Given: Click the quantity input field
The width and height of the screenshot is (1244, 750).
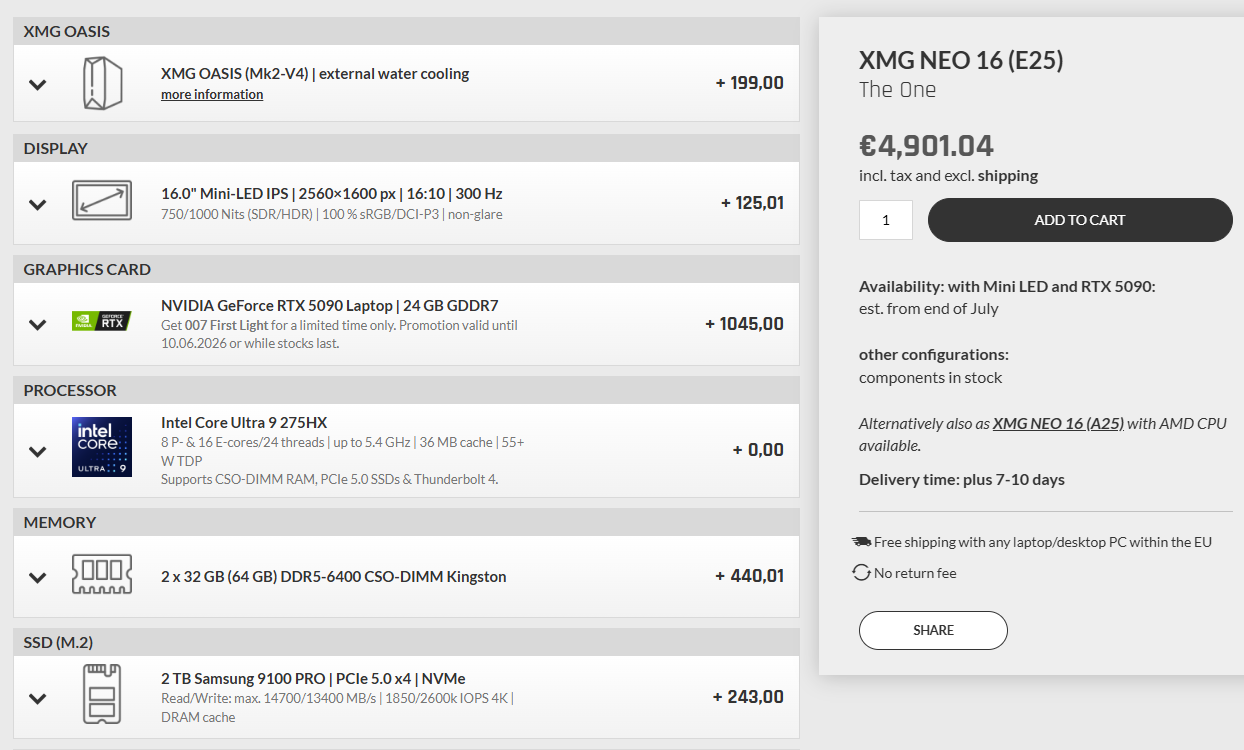Looking at the screenshot, I should pos(886,220).
